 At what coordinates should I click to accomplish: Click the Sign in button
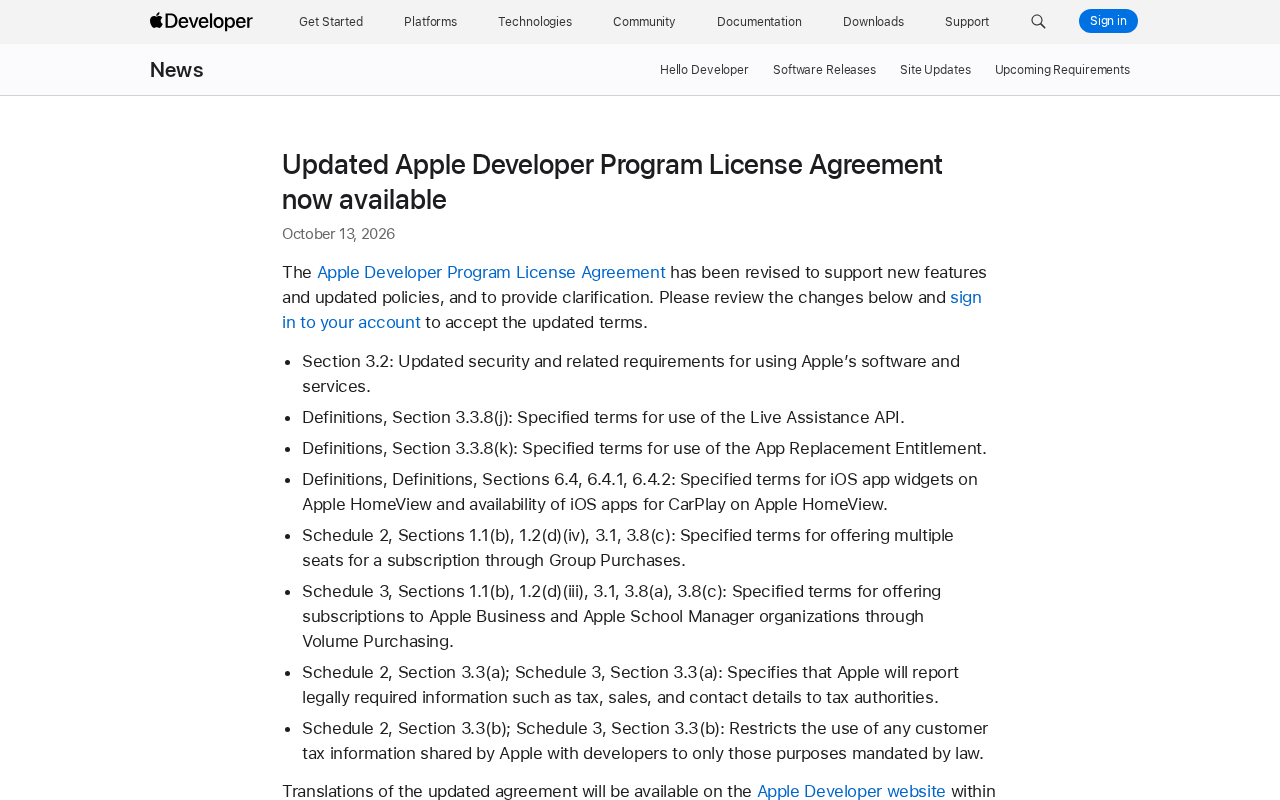[1108, 21]
